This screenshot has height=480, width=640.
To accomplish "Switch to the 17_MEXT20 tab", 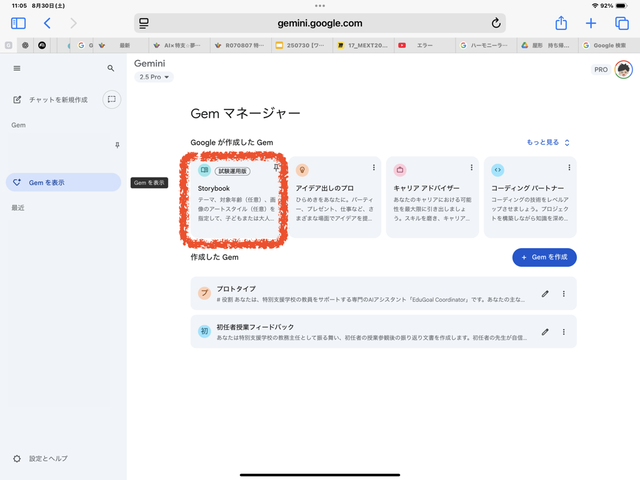I will [x=363, y=45].
